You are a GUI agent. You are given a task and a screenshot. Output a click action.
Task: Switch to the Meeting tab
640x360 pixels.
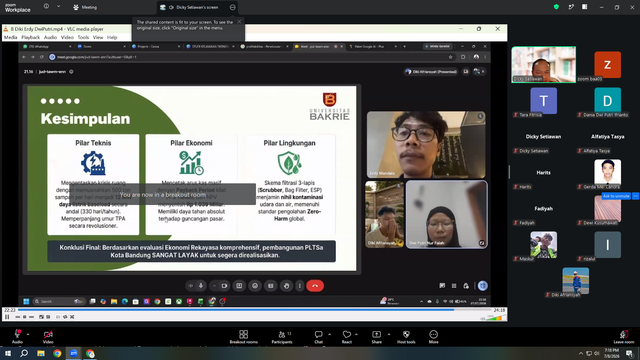tap(85, 7)
